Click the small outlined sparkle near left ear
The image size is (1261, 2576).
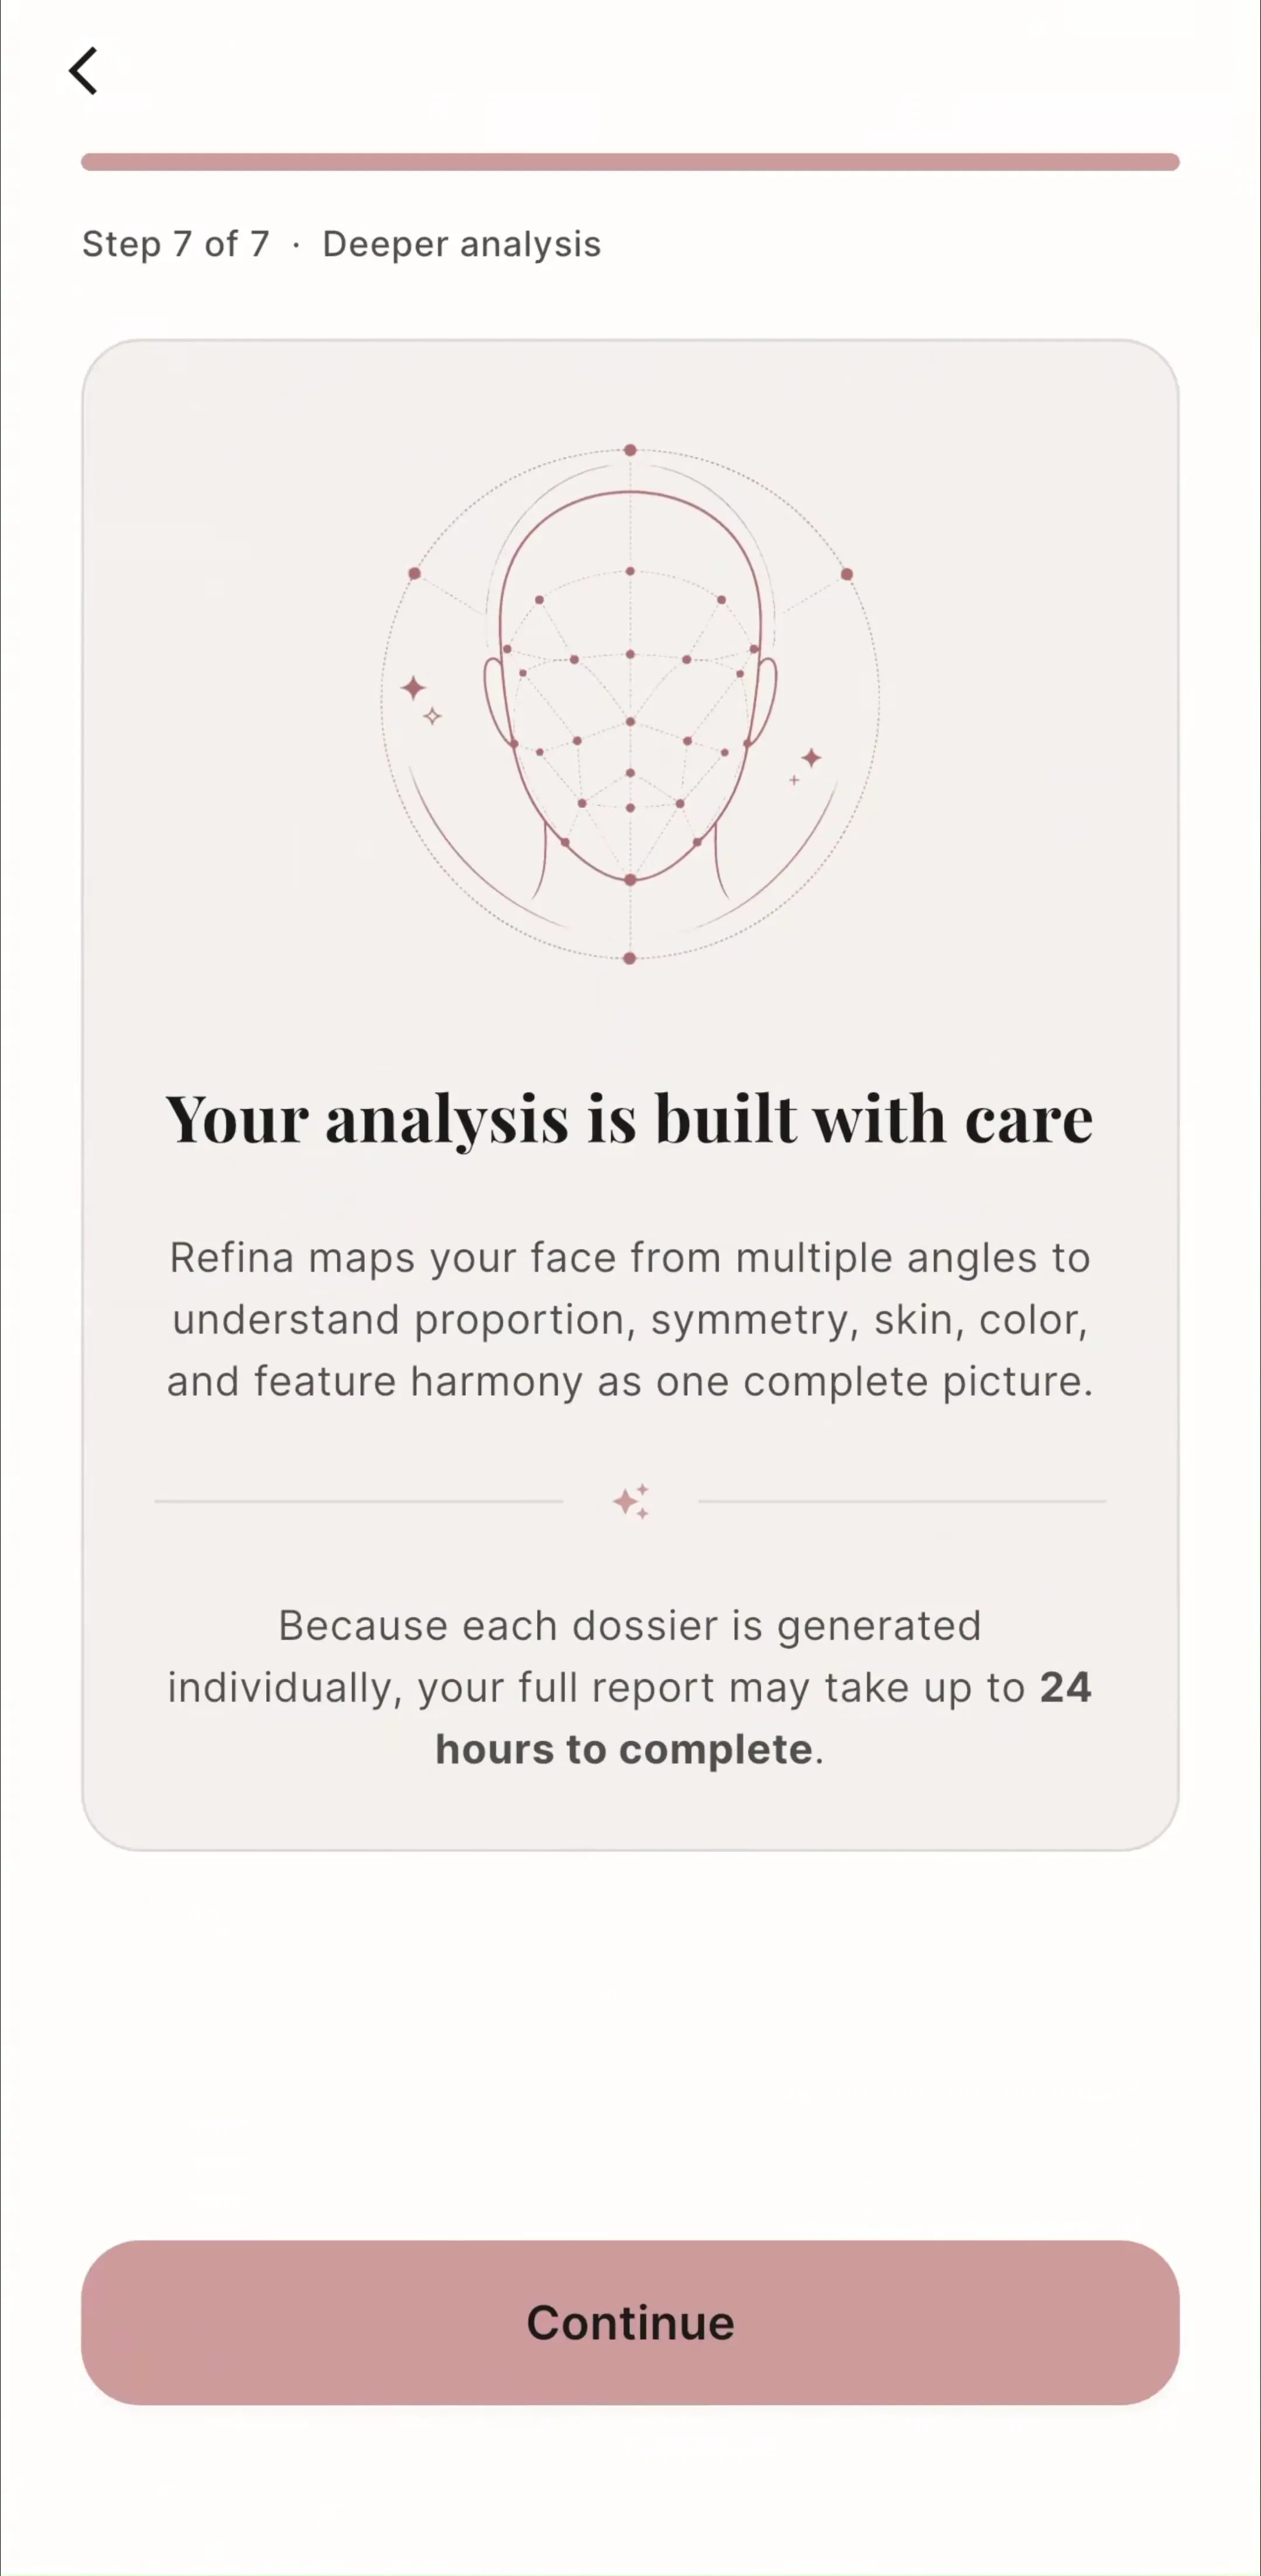[x=432, y=716]
